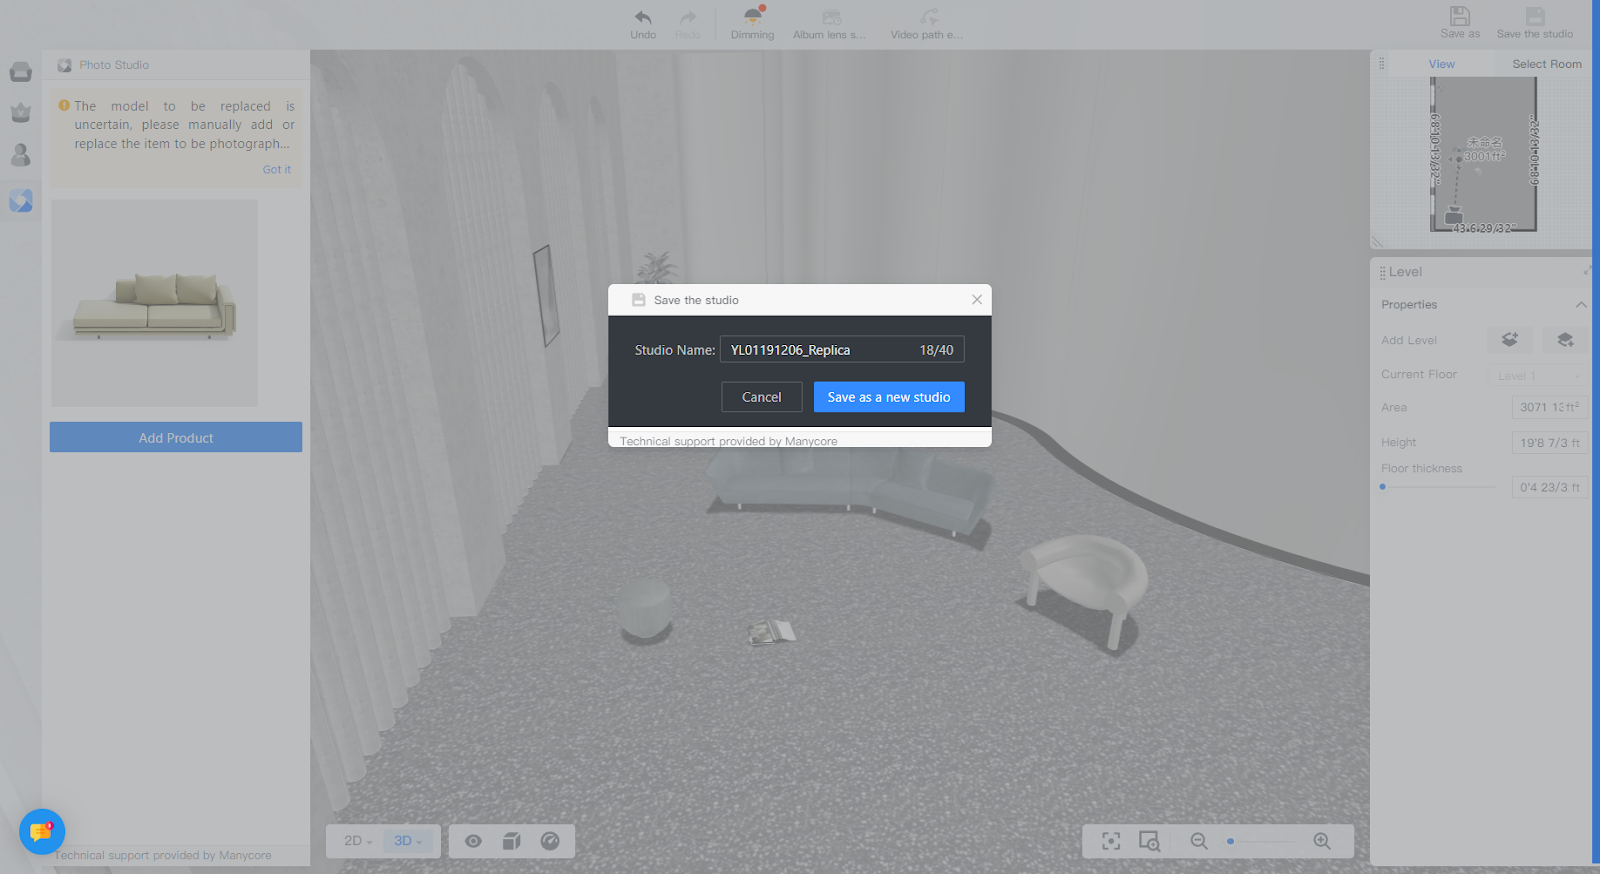Click the zoom-region magnifier icon
1600x874 pixels.
click(1150, 841)
